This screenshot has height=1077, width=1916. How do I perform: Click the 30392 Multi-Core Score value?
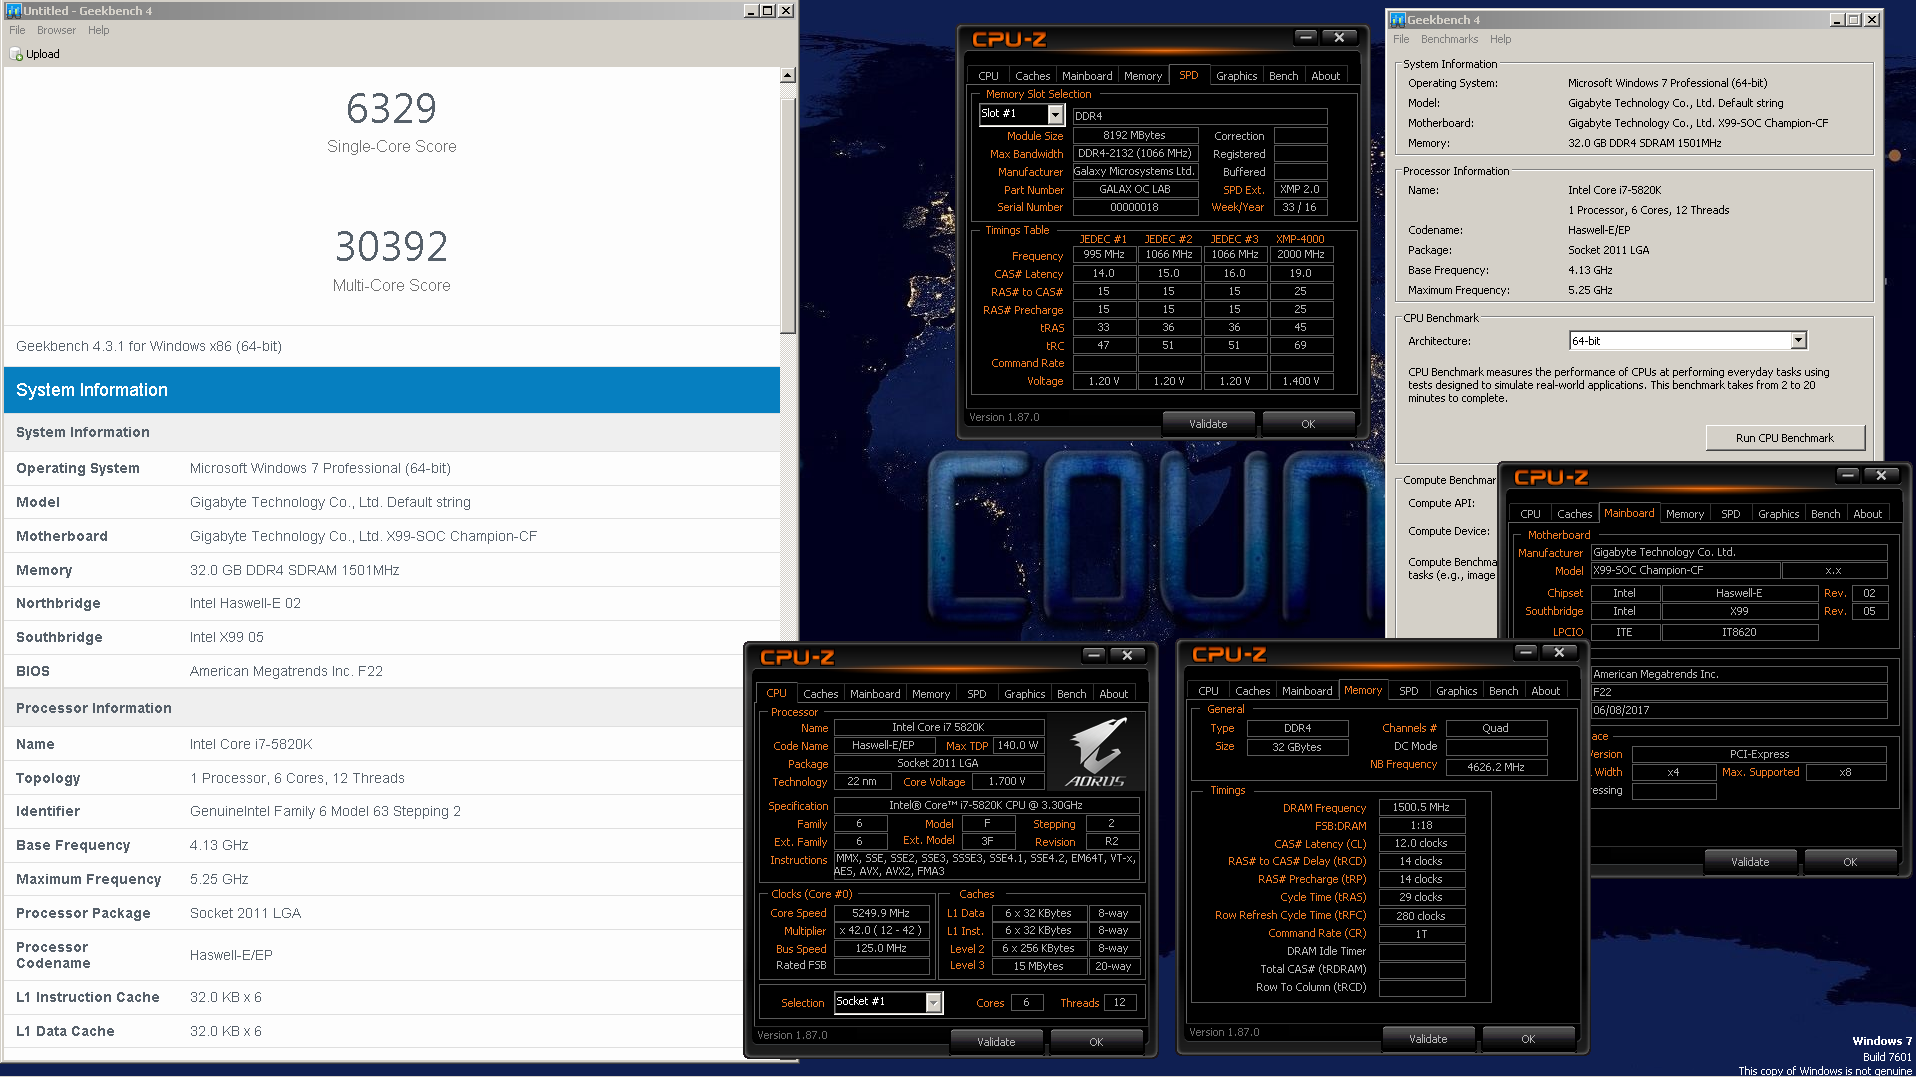point(391,246)
